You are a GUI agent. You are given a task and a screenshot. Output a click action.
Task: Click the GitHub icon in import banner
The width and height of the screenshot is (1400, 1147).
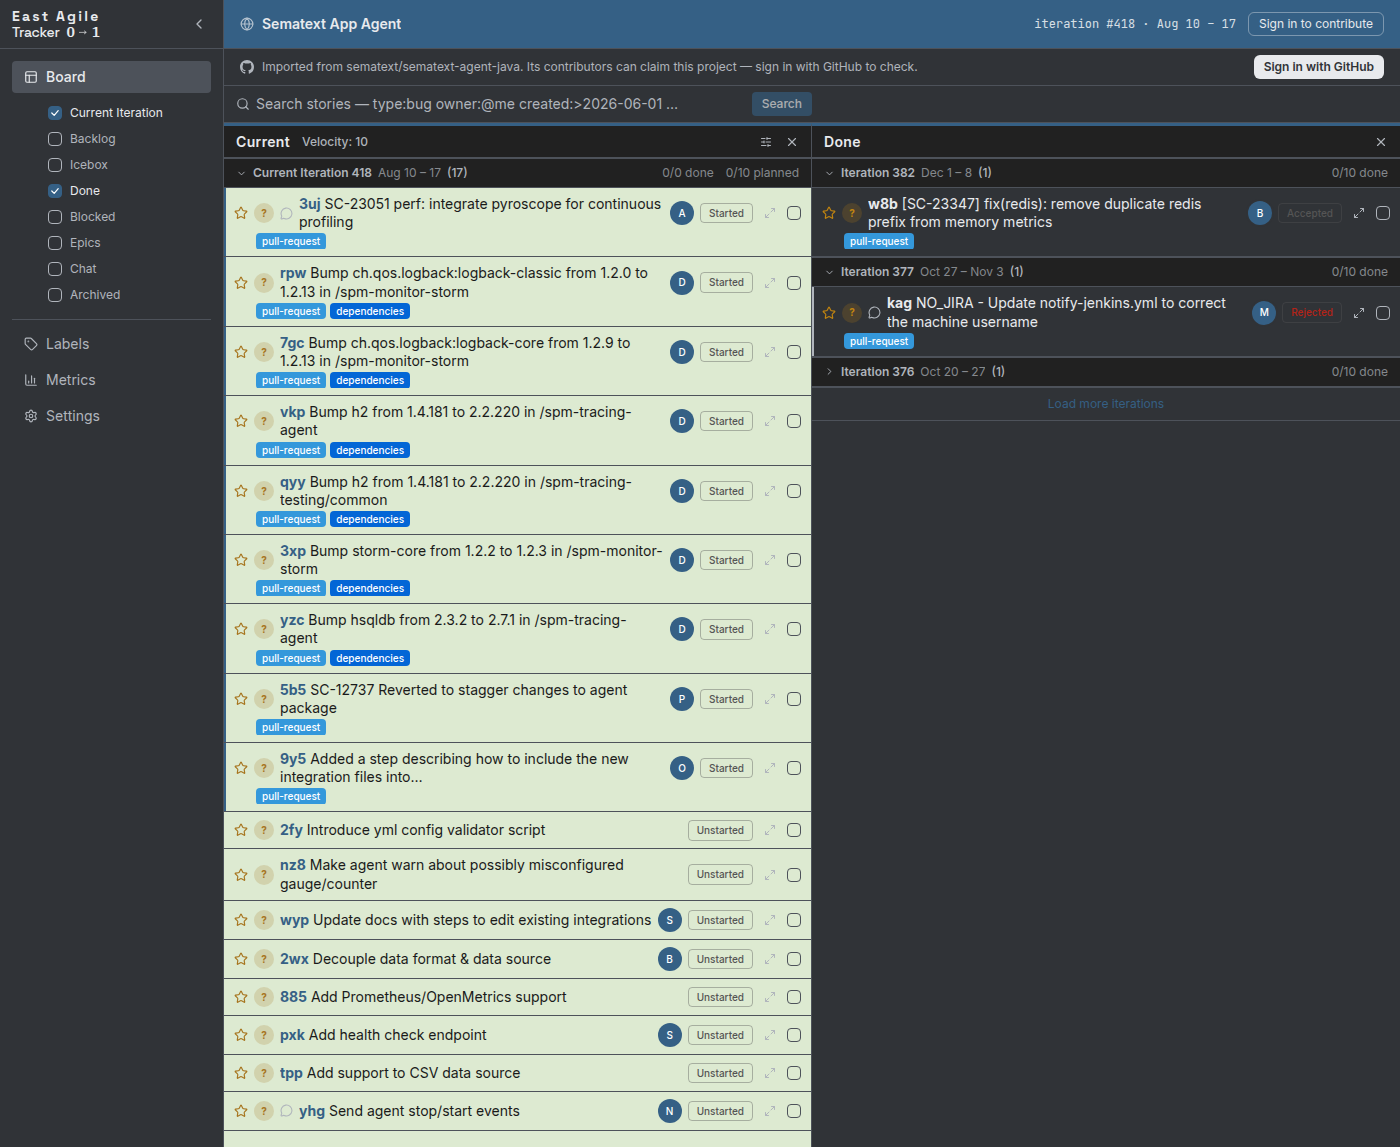pos(247,67)
